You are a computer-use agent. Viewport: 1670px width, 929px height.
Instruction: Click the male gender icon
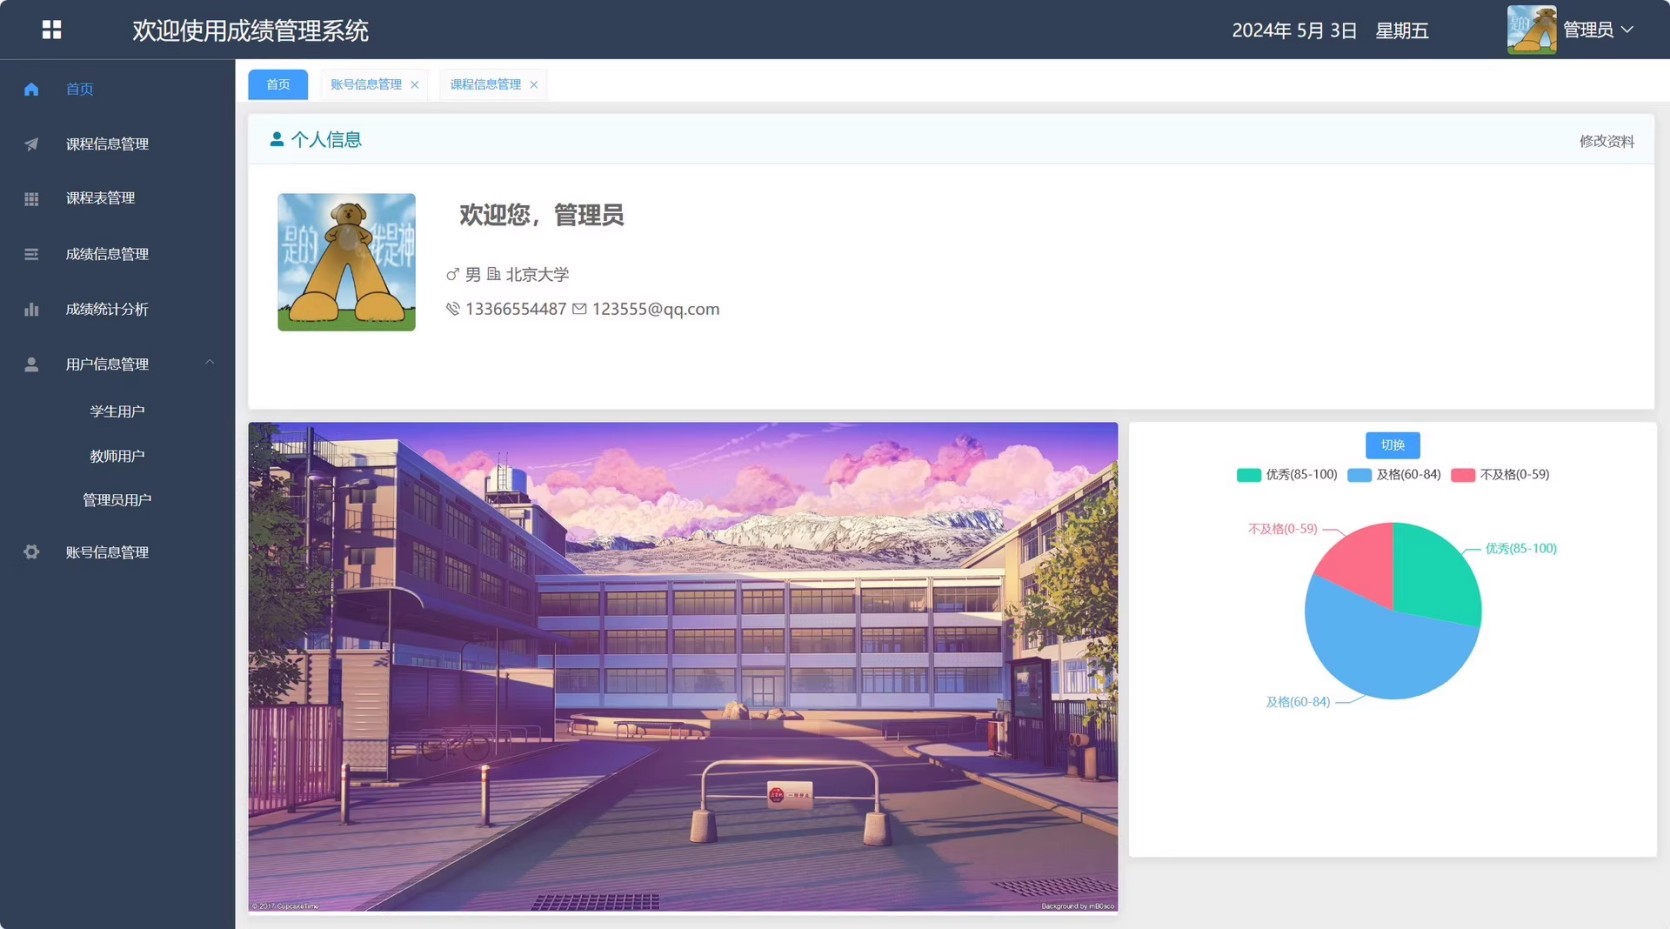(452, 274)
